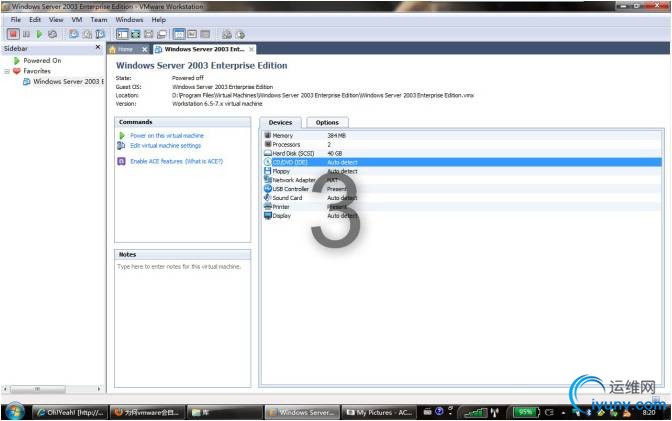The height and width of the screenshot is (421, 672).
Task: Select Powered On in the sidebar
Action: (42, 60)
